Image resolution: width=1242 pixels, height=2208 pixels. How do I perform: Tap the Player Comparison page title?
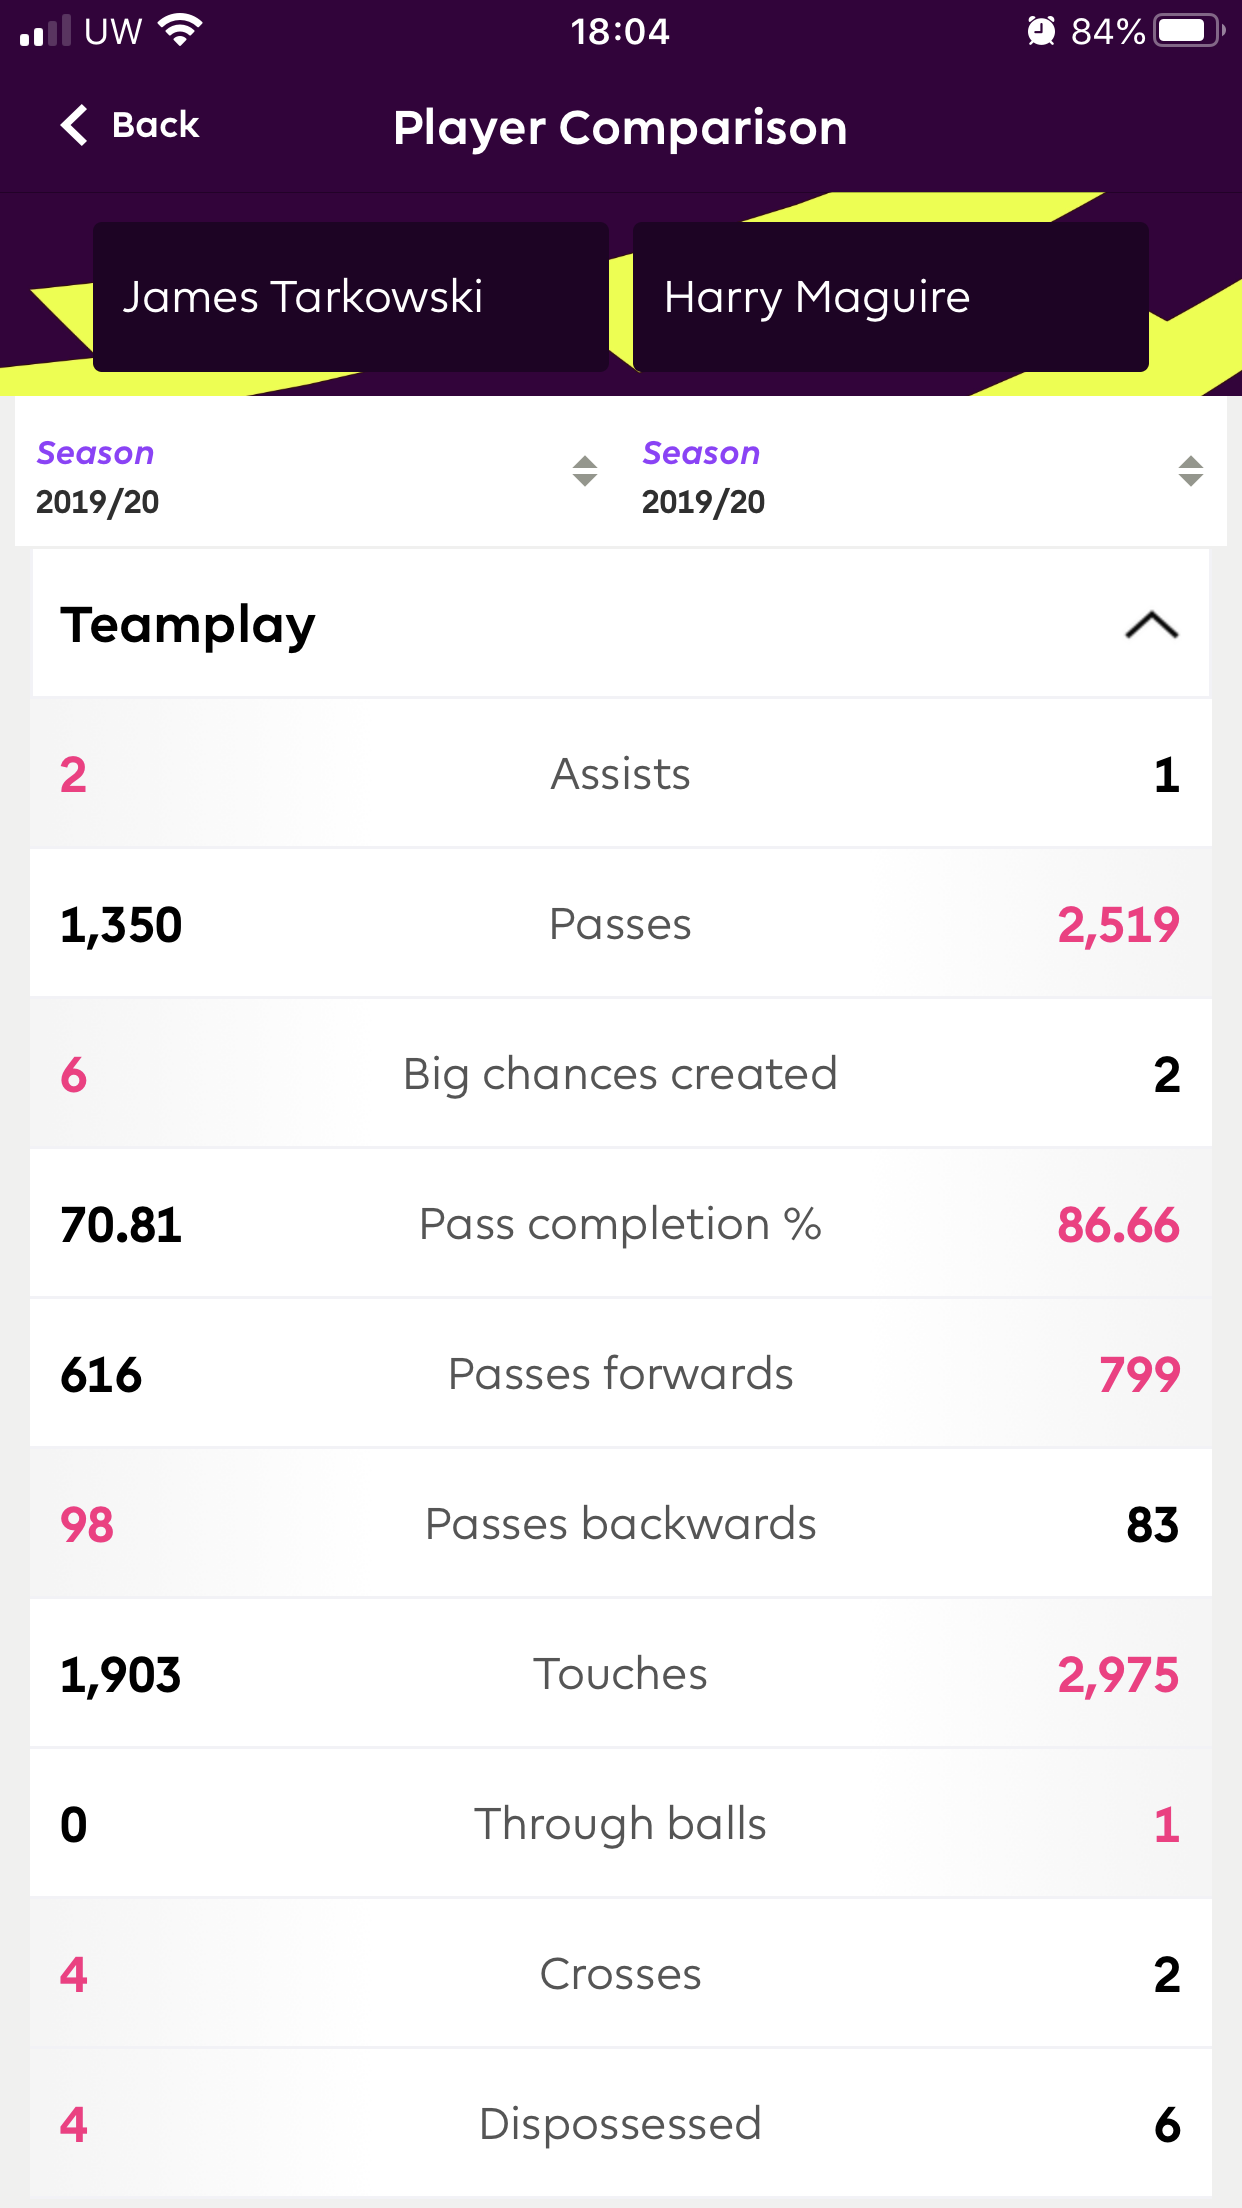(x=620, y=128)
